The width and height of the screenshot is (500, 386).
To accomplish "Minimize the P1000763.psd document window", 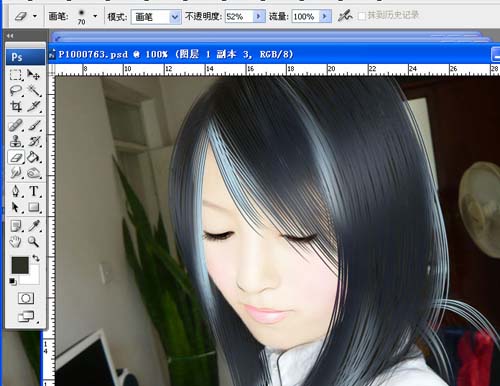I will click(496, 55).
